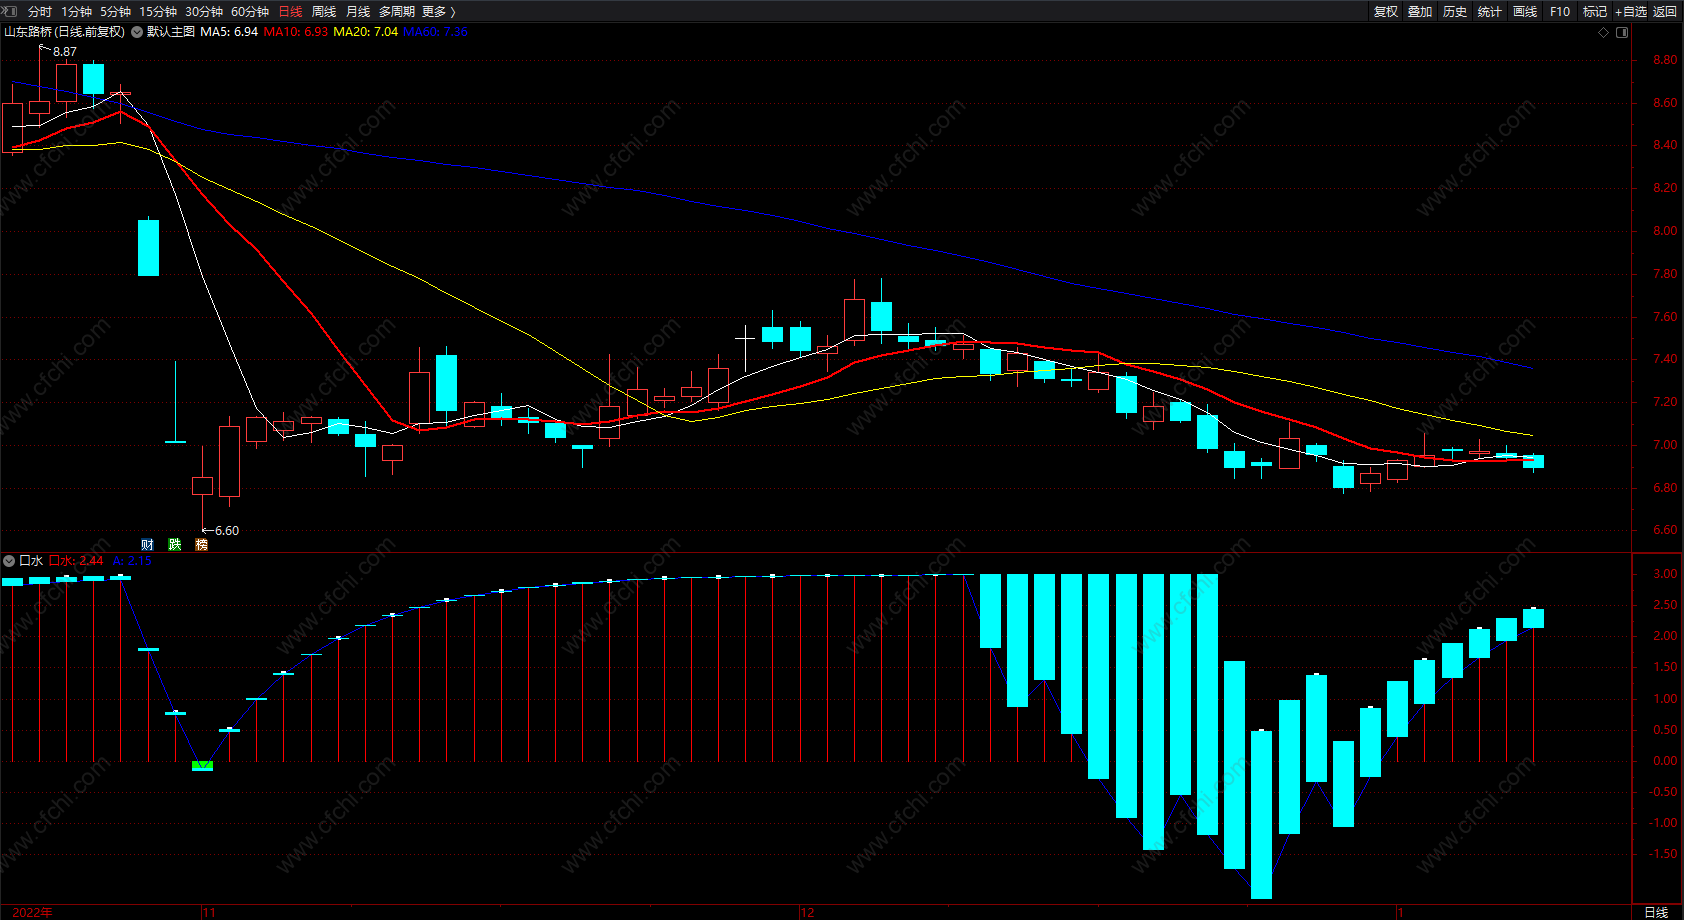1684x920 pixels.
Task: Switch to the 月线 monthly chart
Action: click(x=358, y=12)
